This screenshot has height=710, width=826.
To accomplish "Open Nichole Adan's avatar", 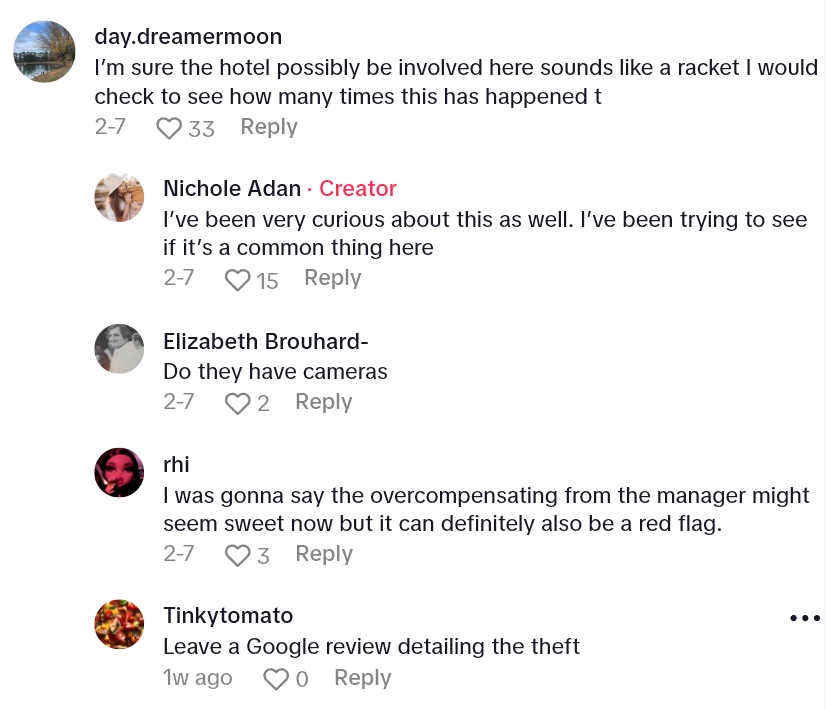I will (x=119, y=197).
